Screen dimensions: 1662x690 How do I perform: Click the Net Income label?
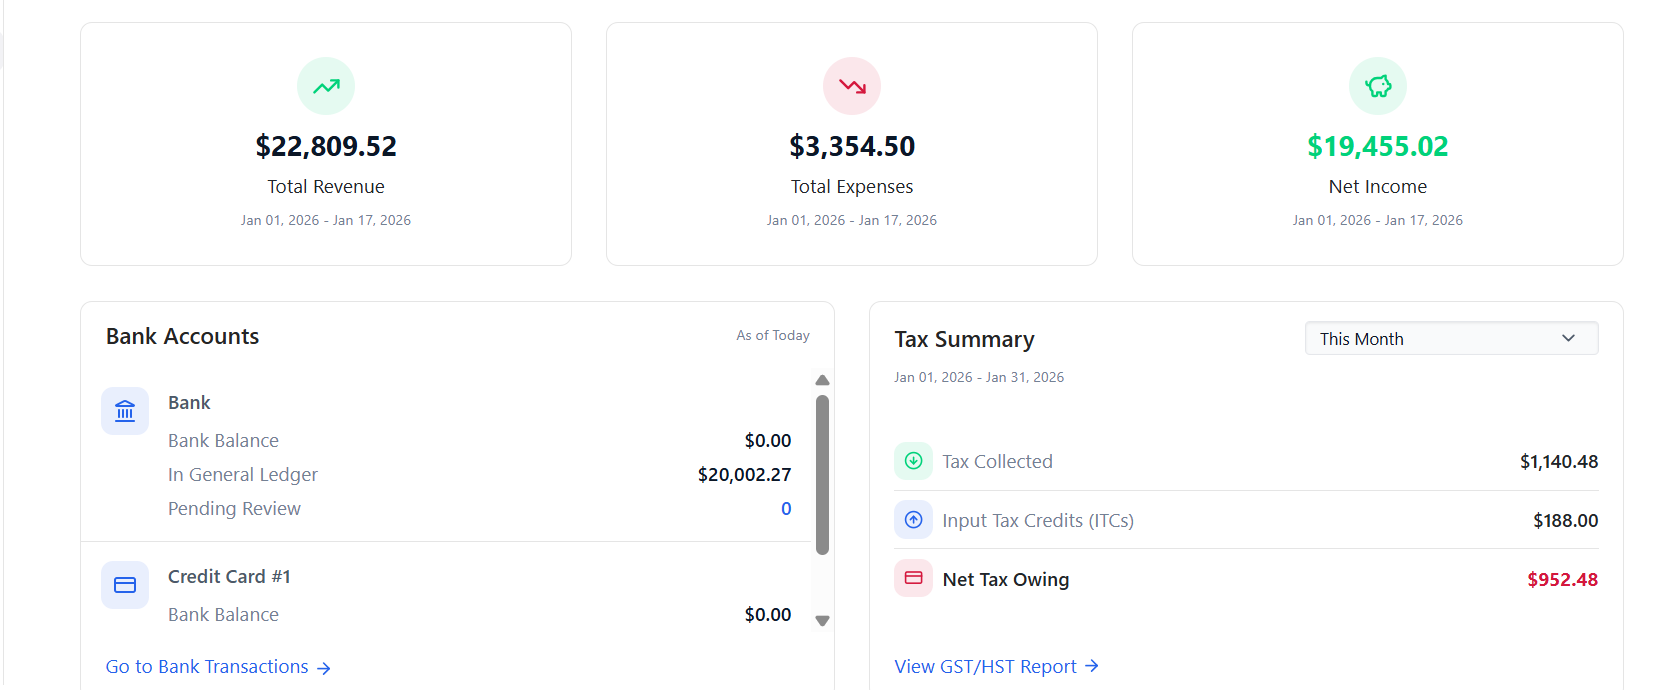coord(1378,187)
